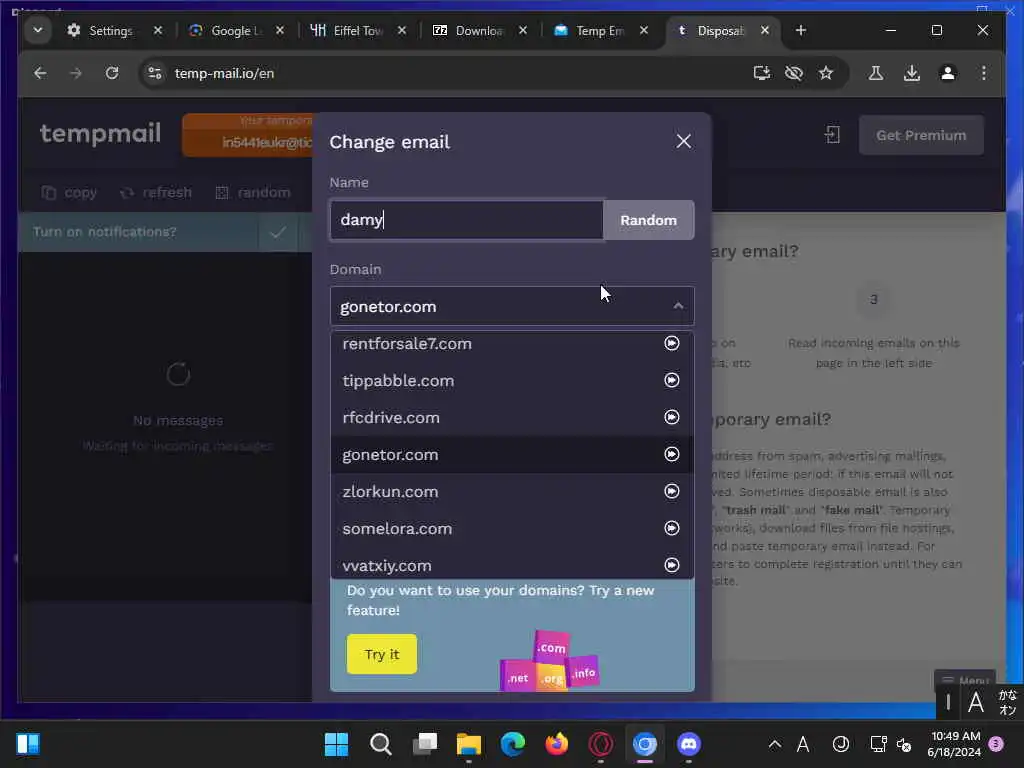1024x768 pixels.
Task: Open the clock showing 10:49 AM
Action: pyautogui.click(x=955, y=744)
